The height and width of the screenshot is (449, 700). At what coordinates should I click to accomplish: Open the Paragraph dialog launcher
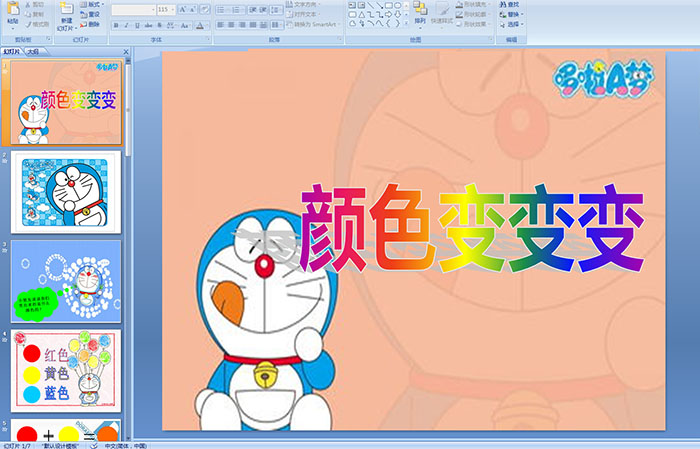tap(340, 40)
